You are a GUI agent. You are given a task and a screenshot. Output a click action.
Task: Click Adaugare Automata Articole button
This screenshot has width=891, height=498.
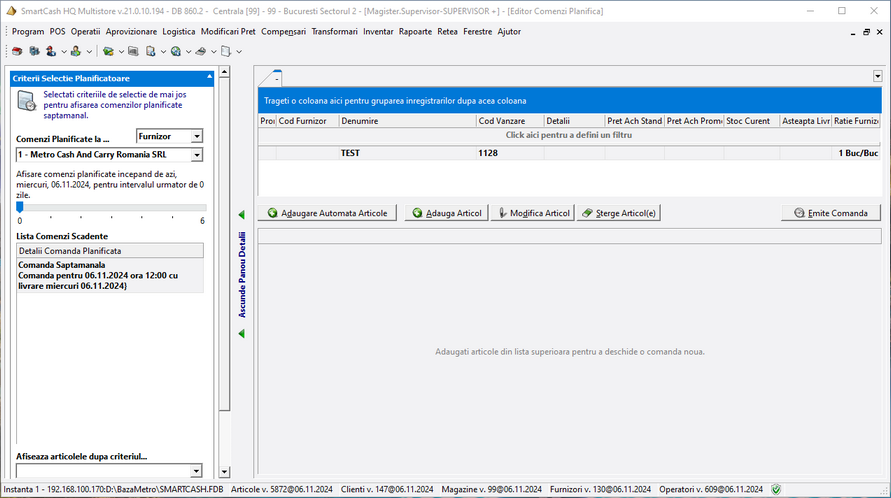[x=327, y=213]
